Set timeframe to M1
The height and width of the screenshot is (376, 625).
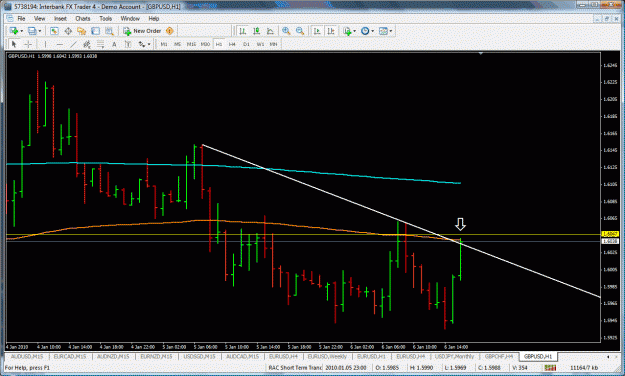click(x=164, y=44)
